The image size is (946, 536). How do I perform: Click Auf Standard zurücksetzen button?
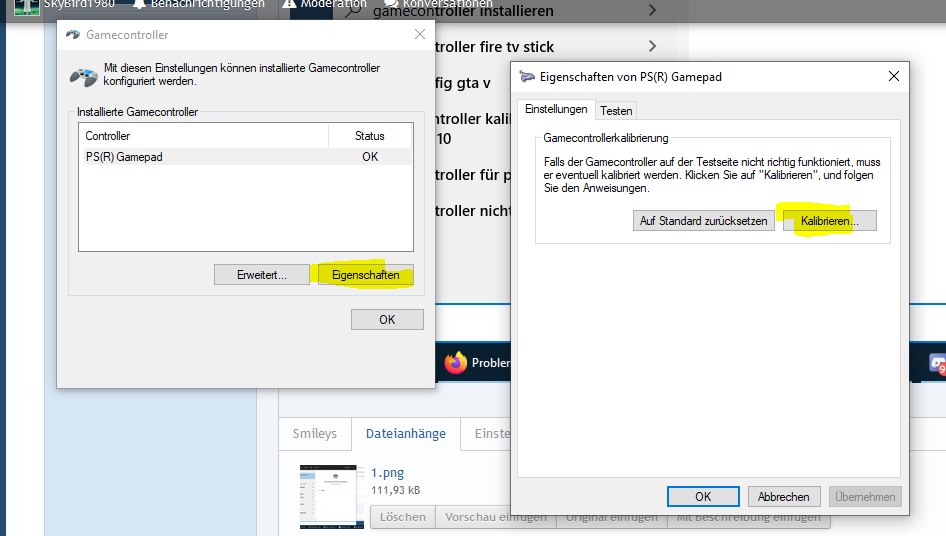pos(703,221)
